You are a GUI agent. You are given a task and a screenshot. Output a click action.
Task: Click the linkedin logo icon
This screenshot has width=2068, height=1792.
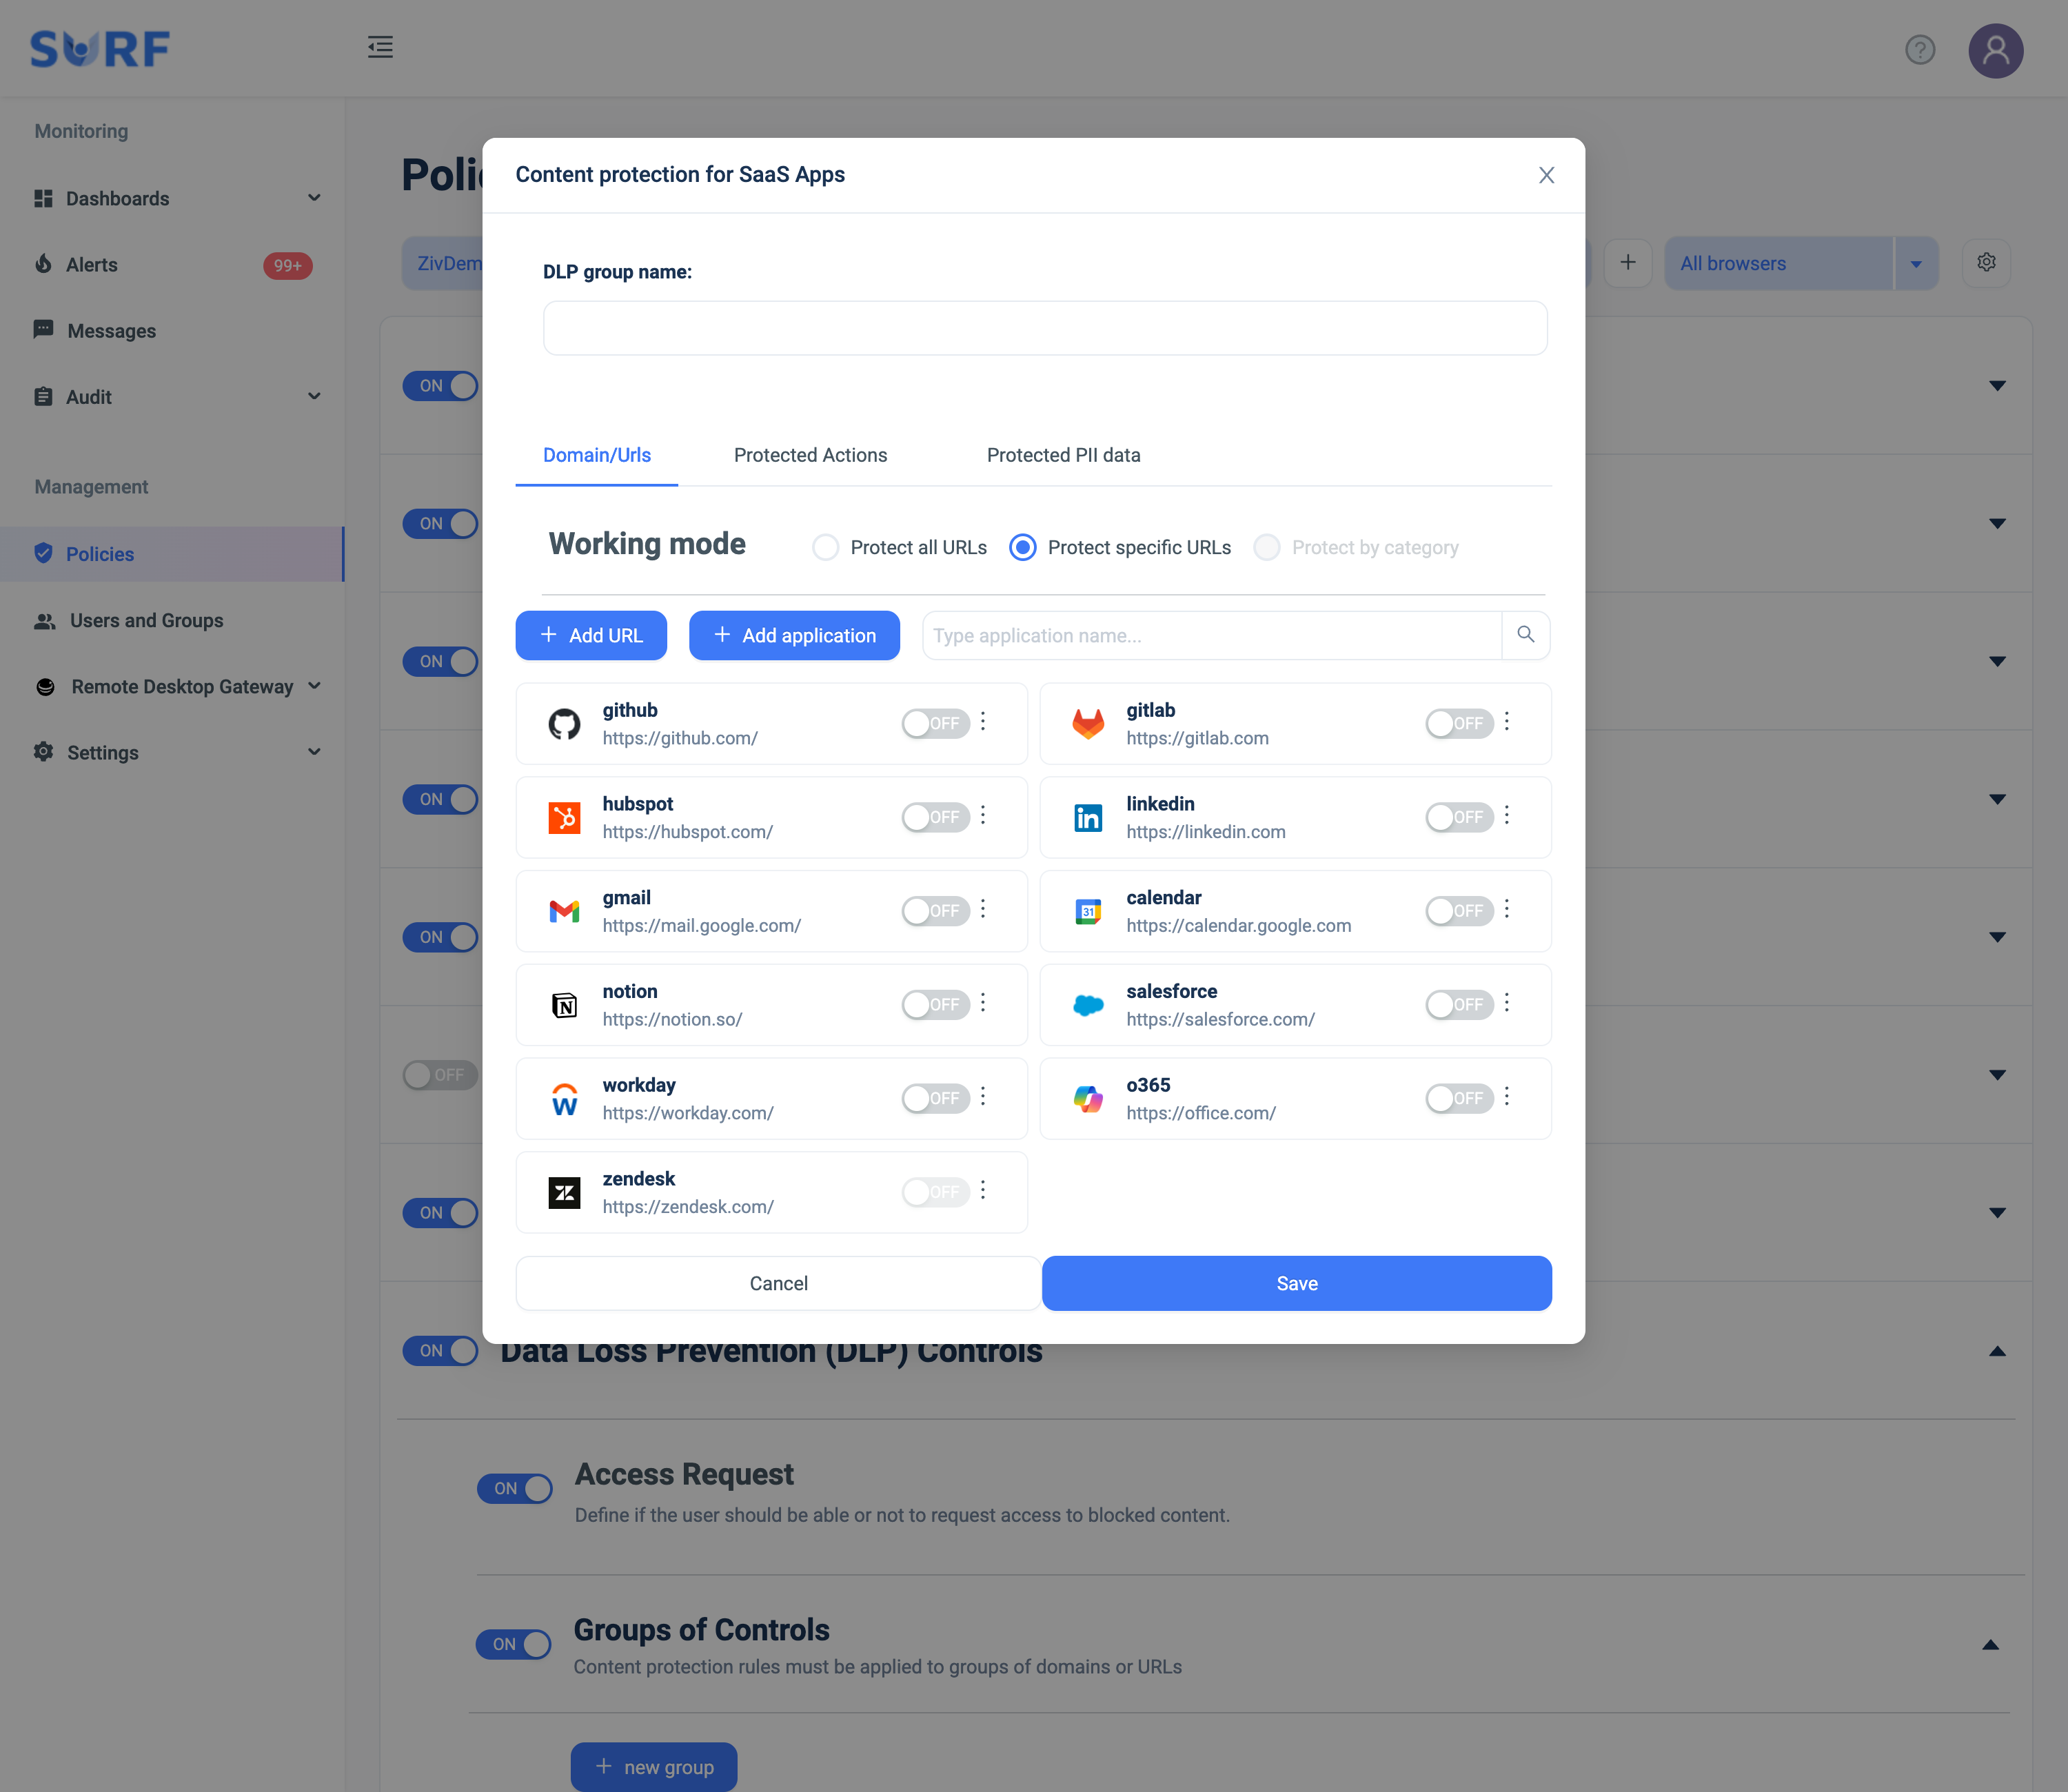(x=1088, y=818)
